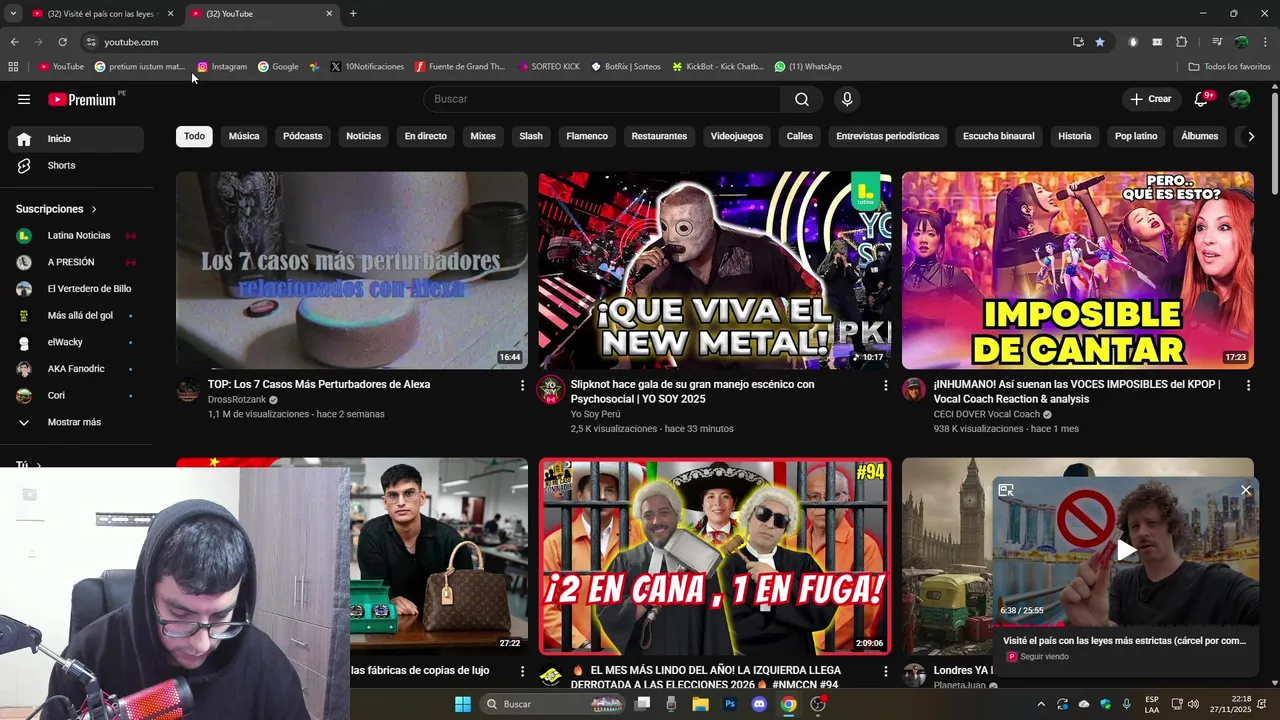Open the notifications bell
The height and width of the screenshot is (720, 1280).
point(1202,99)
